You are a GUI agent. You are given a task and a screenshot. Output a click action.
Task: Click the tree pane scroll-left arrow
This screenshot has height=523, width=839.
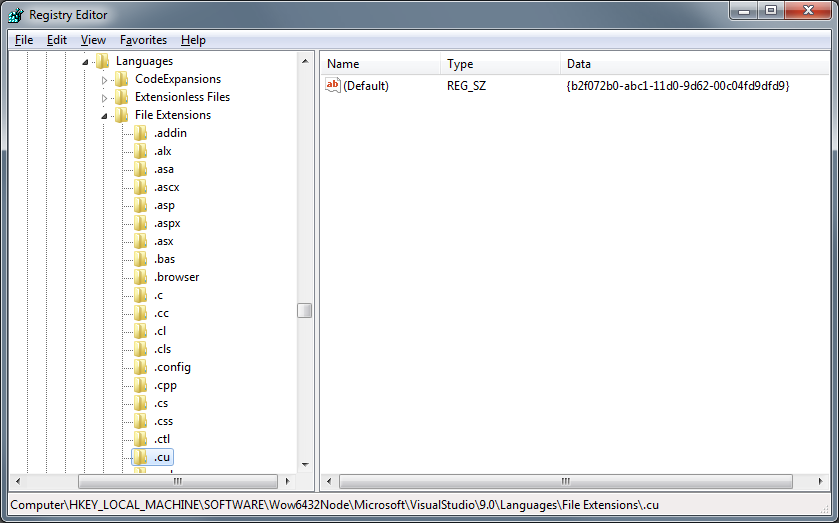point(18,481)
